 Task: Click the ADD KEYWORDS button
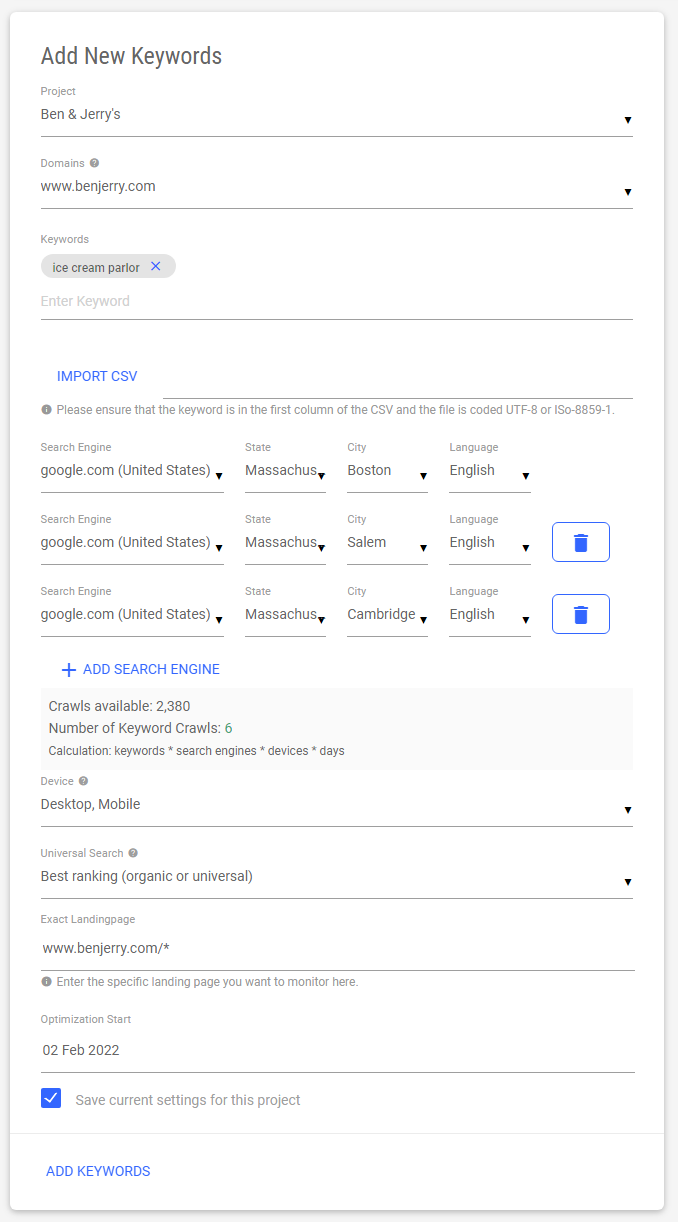click(x=98, y=1171)
